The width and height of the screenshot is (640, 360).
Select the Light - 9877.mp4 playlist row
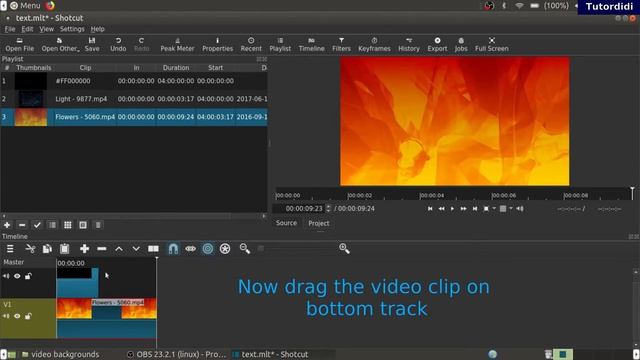134,99
